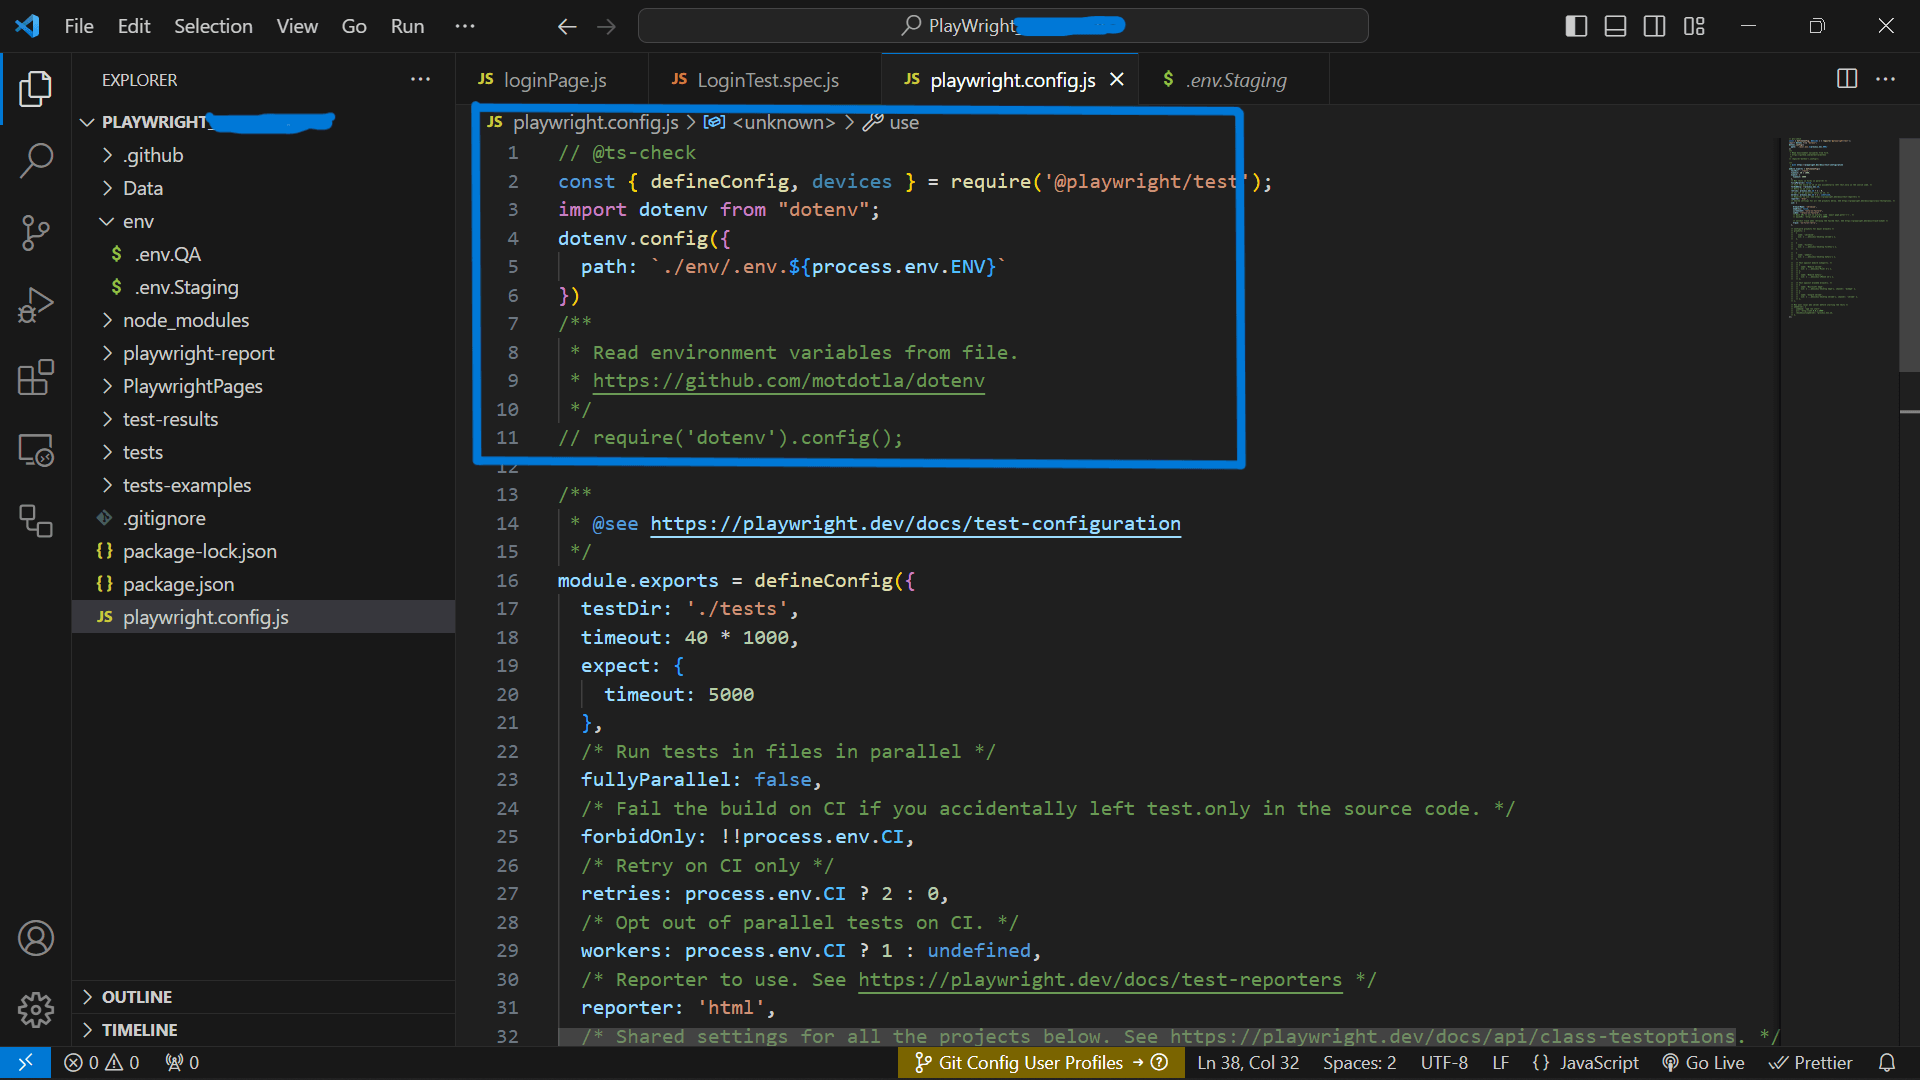The height and width of the screenshot is (1080, 1920).
Task: Toggle the bottom panel
Action: point(1615,26)
